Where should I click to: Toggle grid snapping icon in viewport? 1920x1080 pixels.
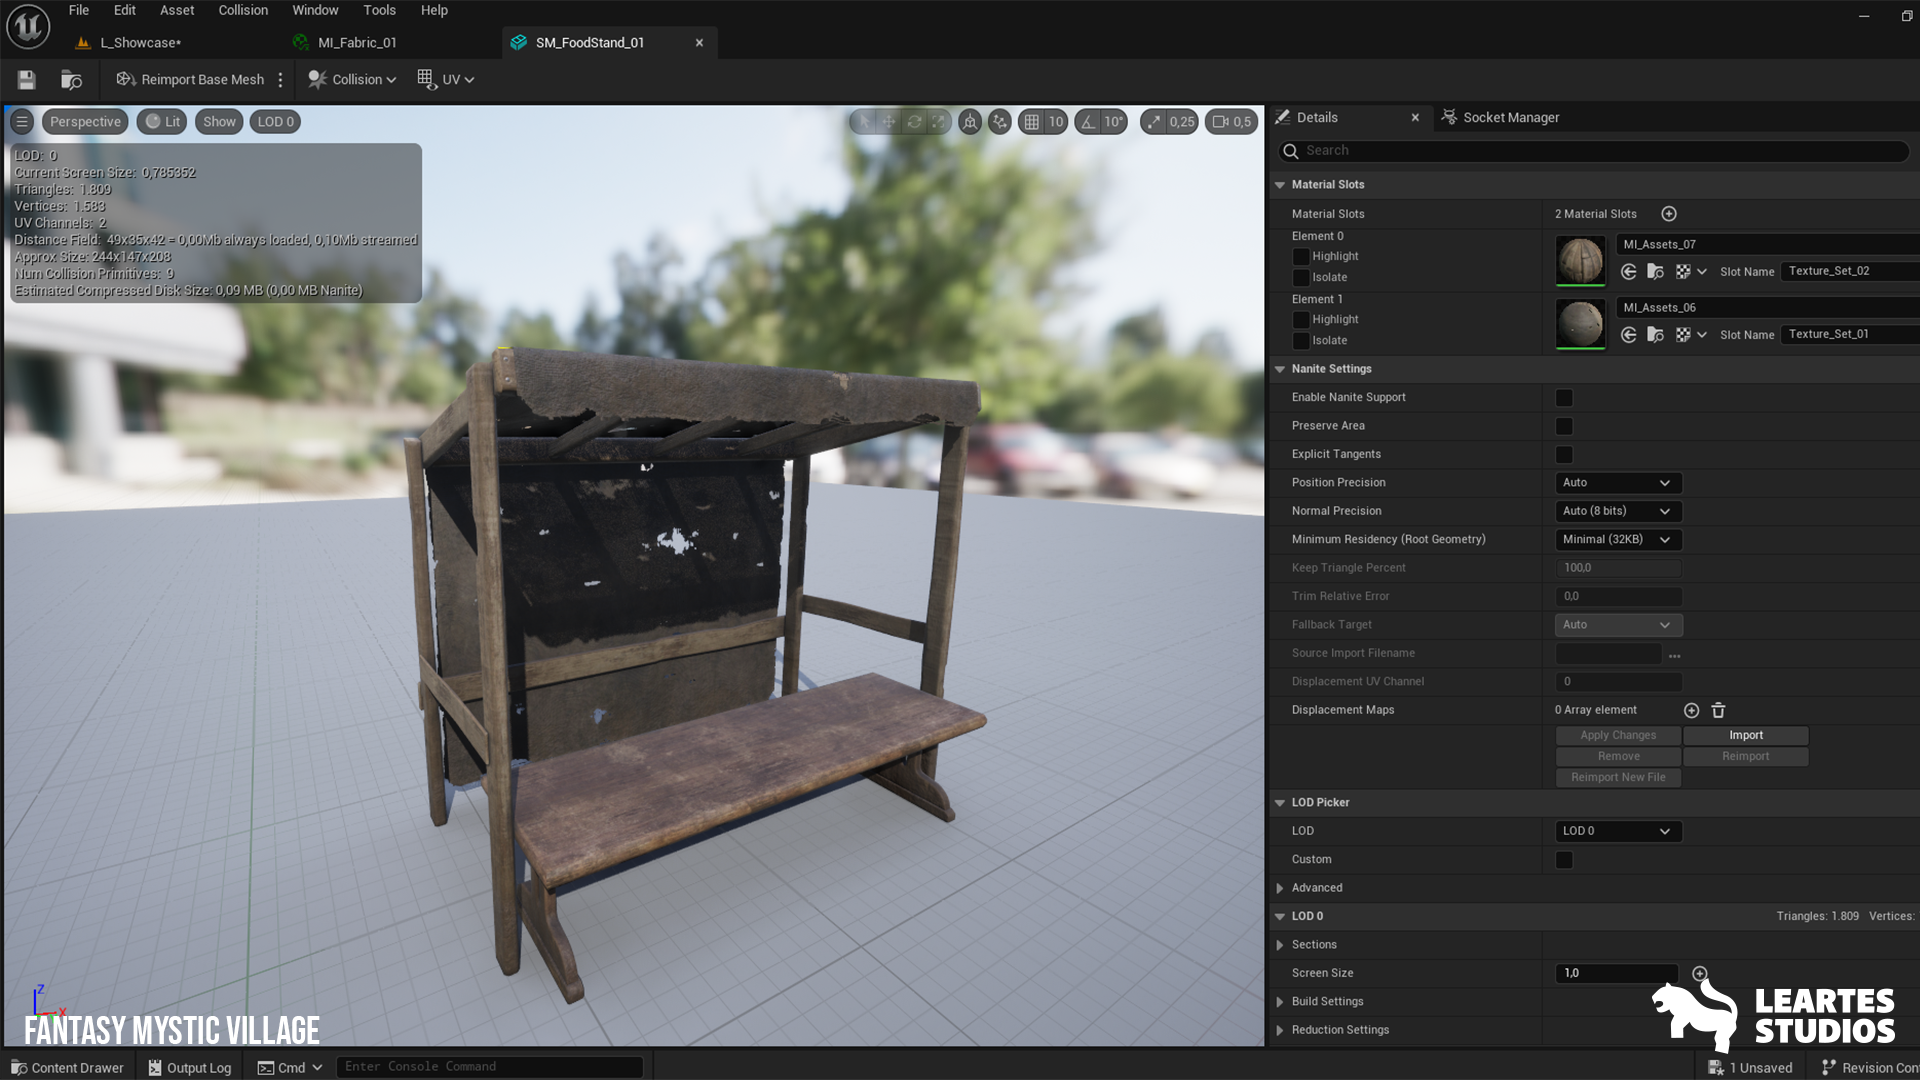(x=1032, y=122)
